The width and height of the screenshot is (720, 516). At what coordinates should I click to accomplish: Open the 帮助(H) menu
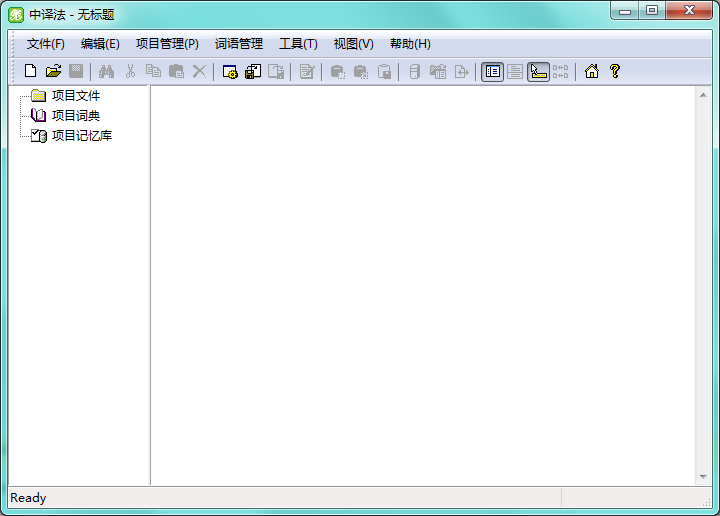[410, 44]
